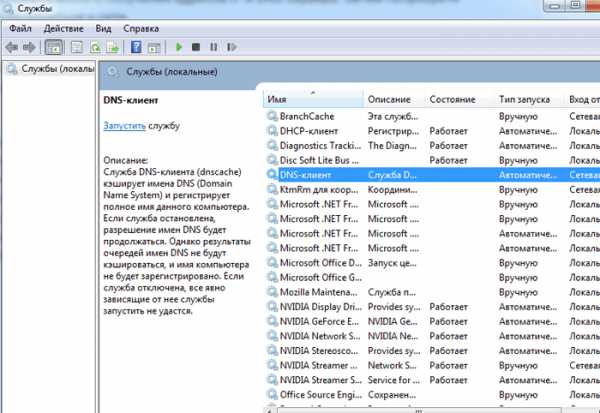Click the gear icon beside Mozilla Maintena...

[x=272, y=292]
